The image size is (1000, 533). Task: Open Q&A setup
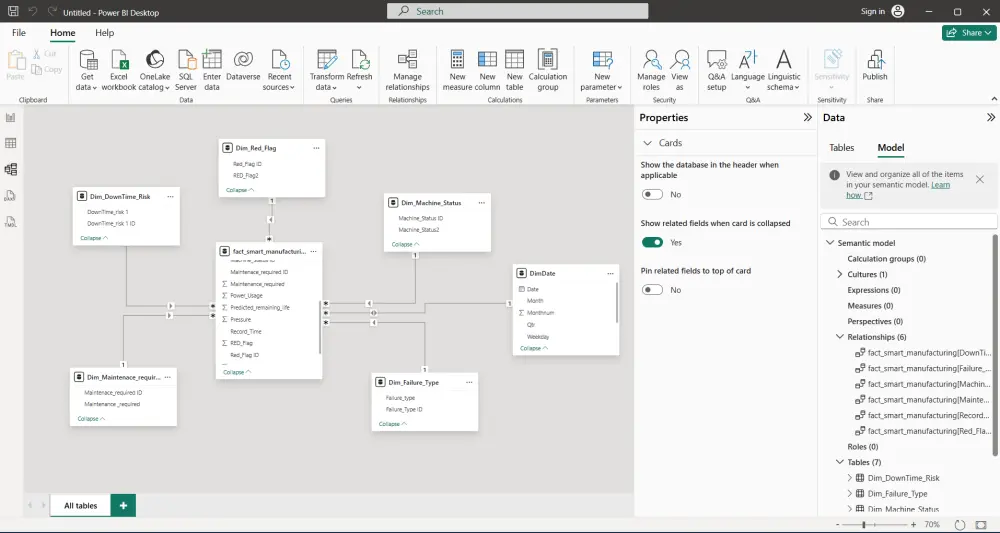coord(716,70)
